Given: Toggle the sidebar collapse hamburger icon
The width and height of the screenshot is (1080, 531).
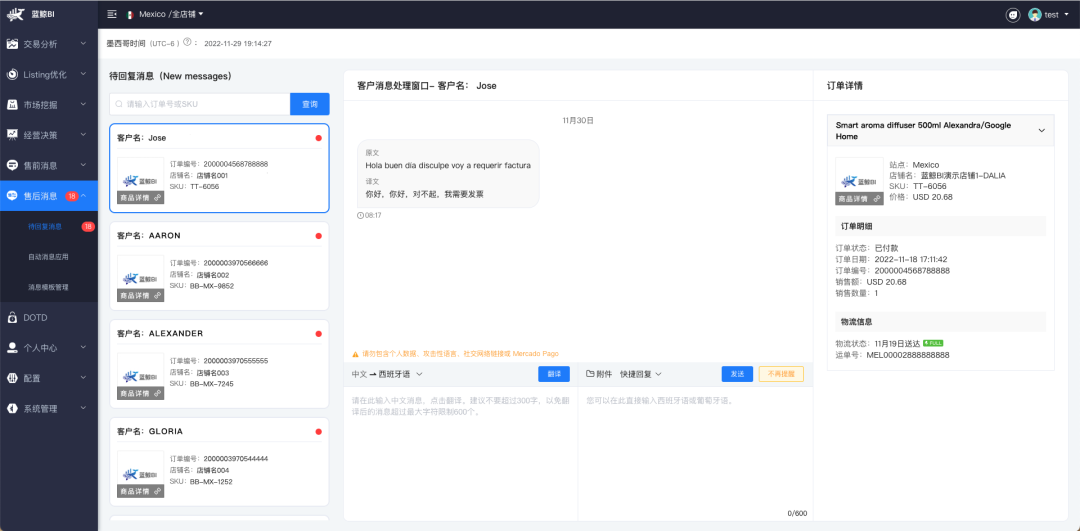Looking at the screenshot, I should coord(112,14).
